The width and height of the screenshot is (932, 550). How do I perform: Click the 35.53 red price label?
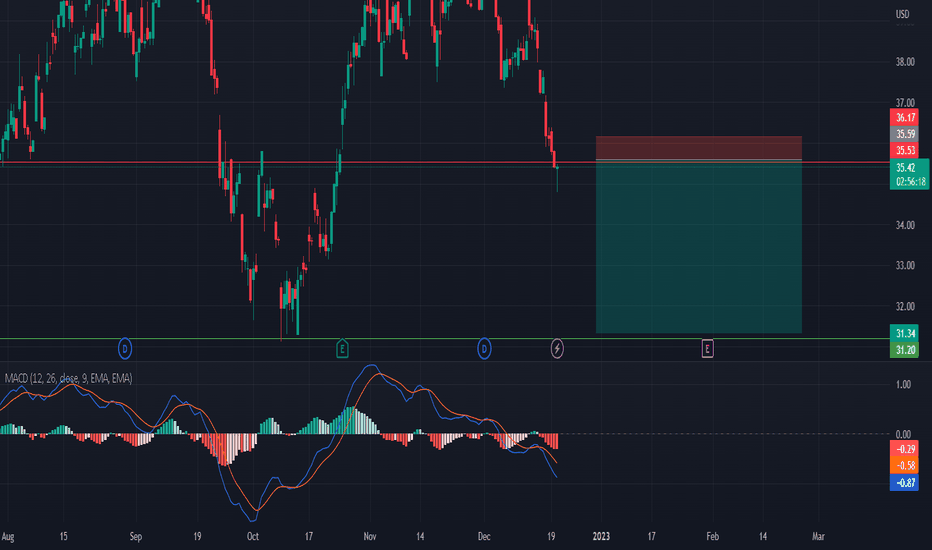[x=905, y=150]
